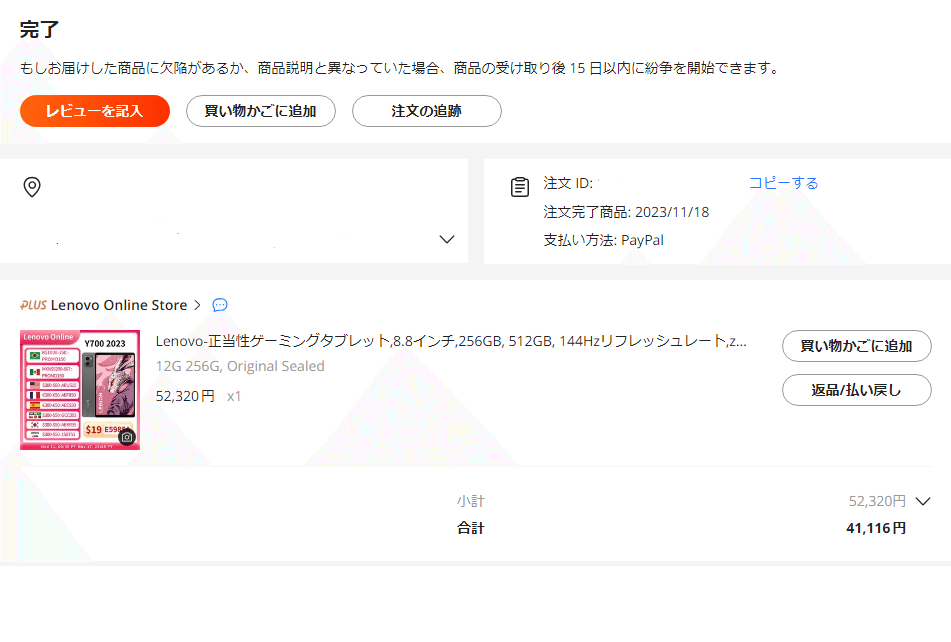Click the camera icon on the product thumbnail
Image resolution: width=951 pixels, height=642 pixels.
point(127,436)
